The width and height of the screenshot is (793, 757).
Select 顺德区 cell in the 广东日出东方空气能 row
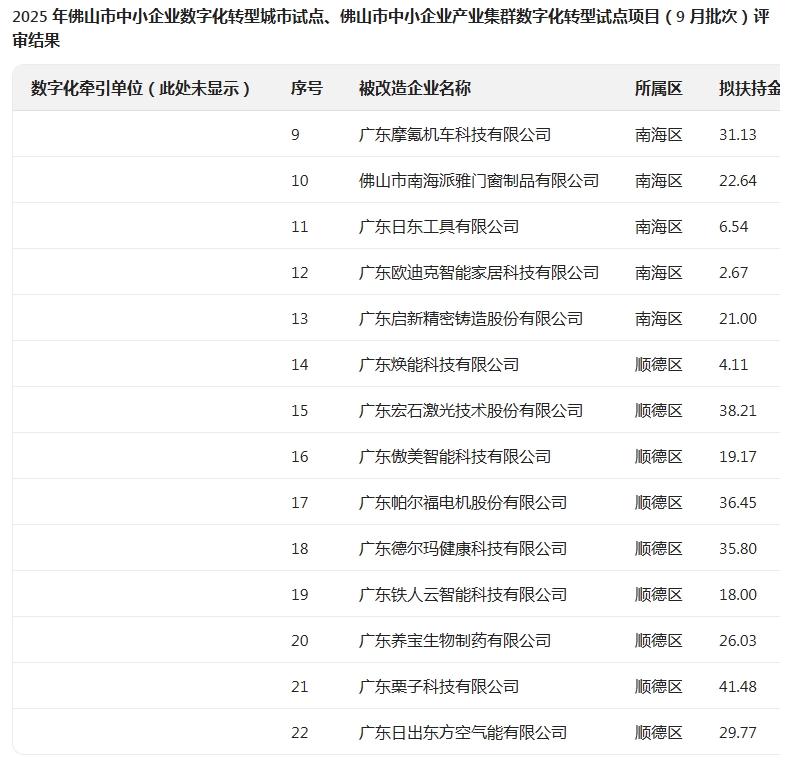(x=658, y=732)
